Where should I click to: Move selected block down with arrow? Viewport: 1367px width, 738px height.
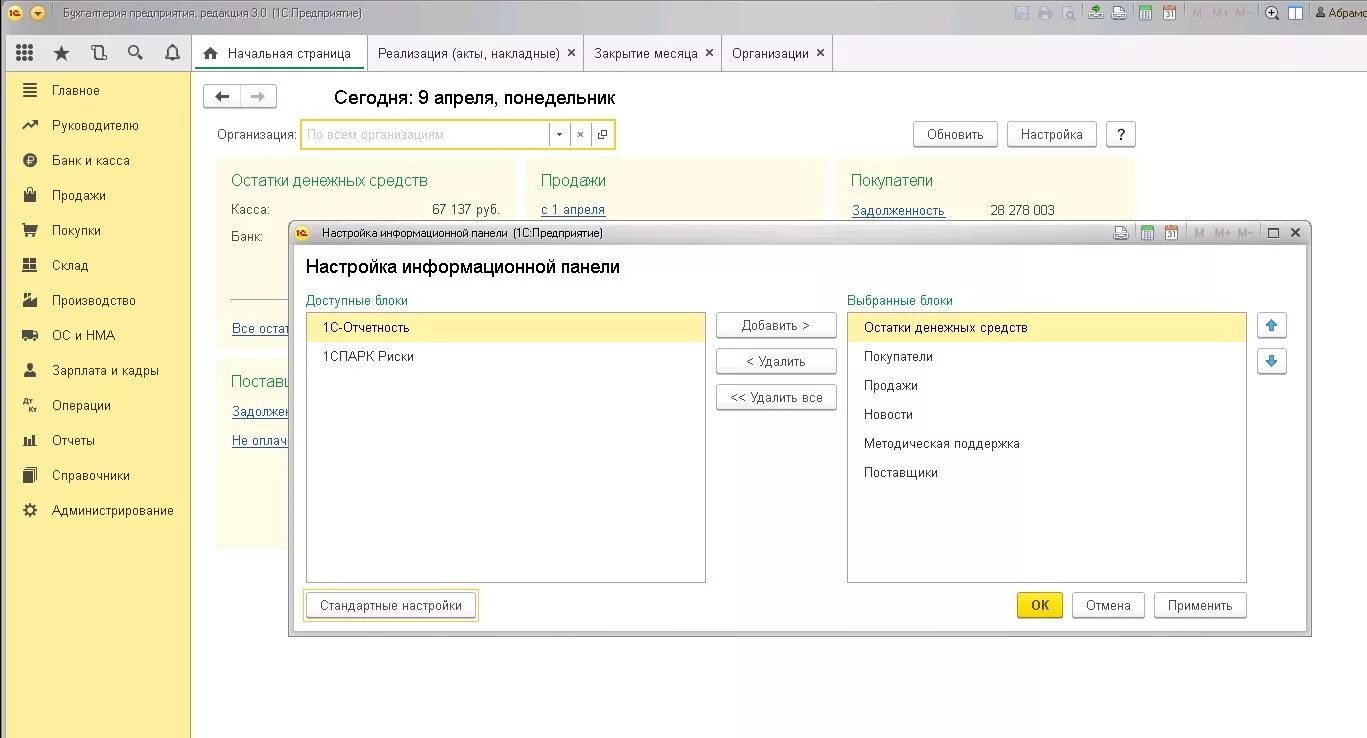[1272, 361]
